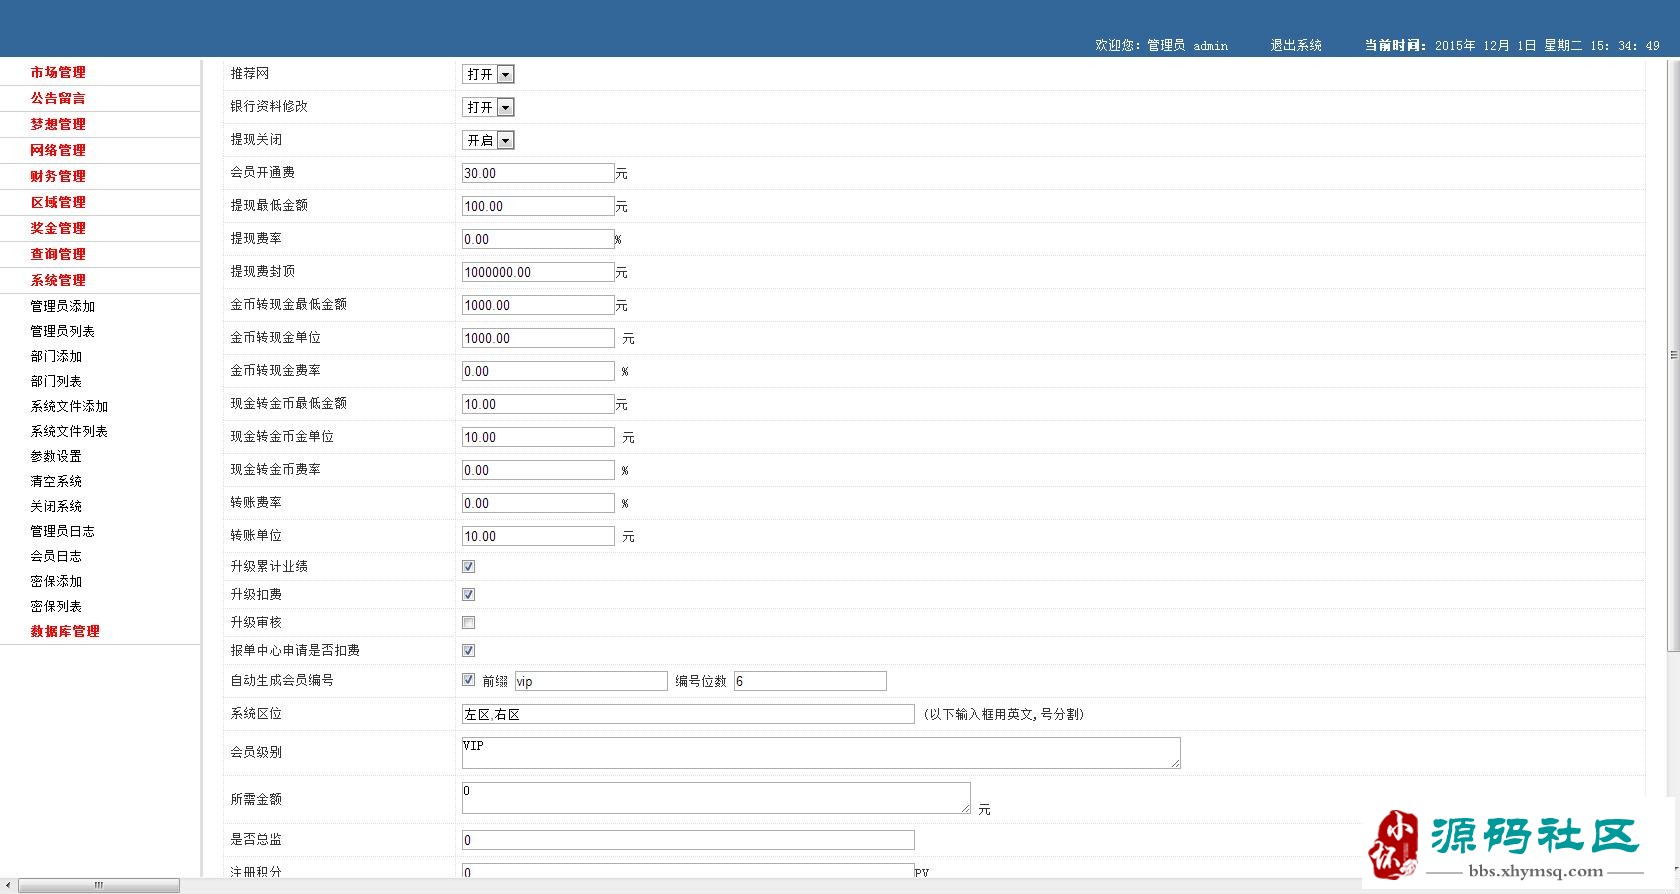Click the 退出系统 logout link

1296,45
